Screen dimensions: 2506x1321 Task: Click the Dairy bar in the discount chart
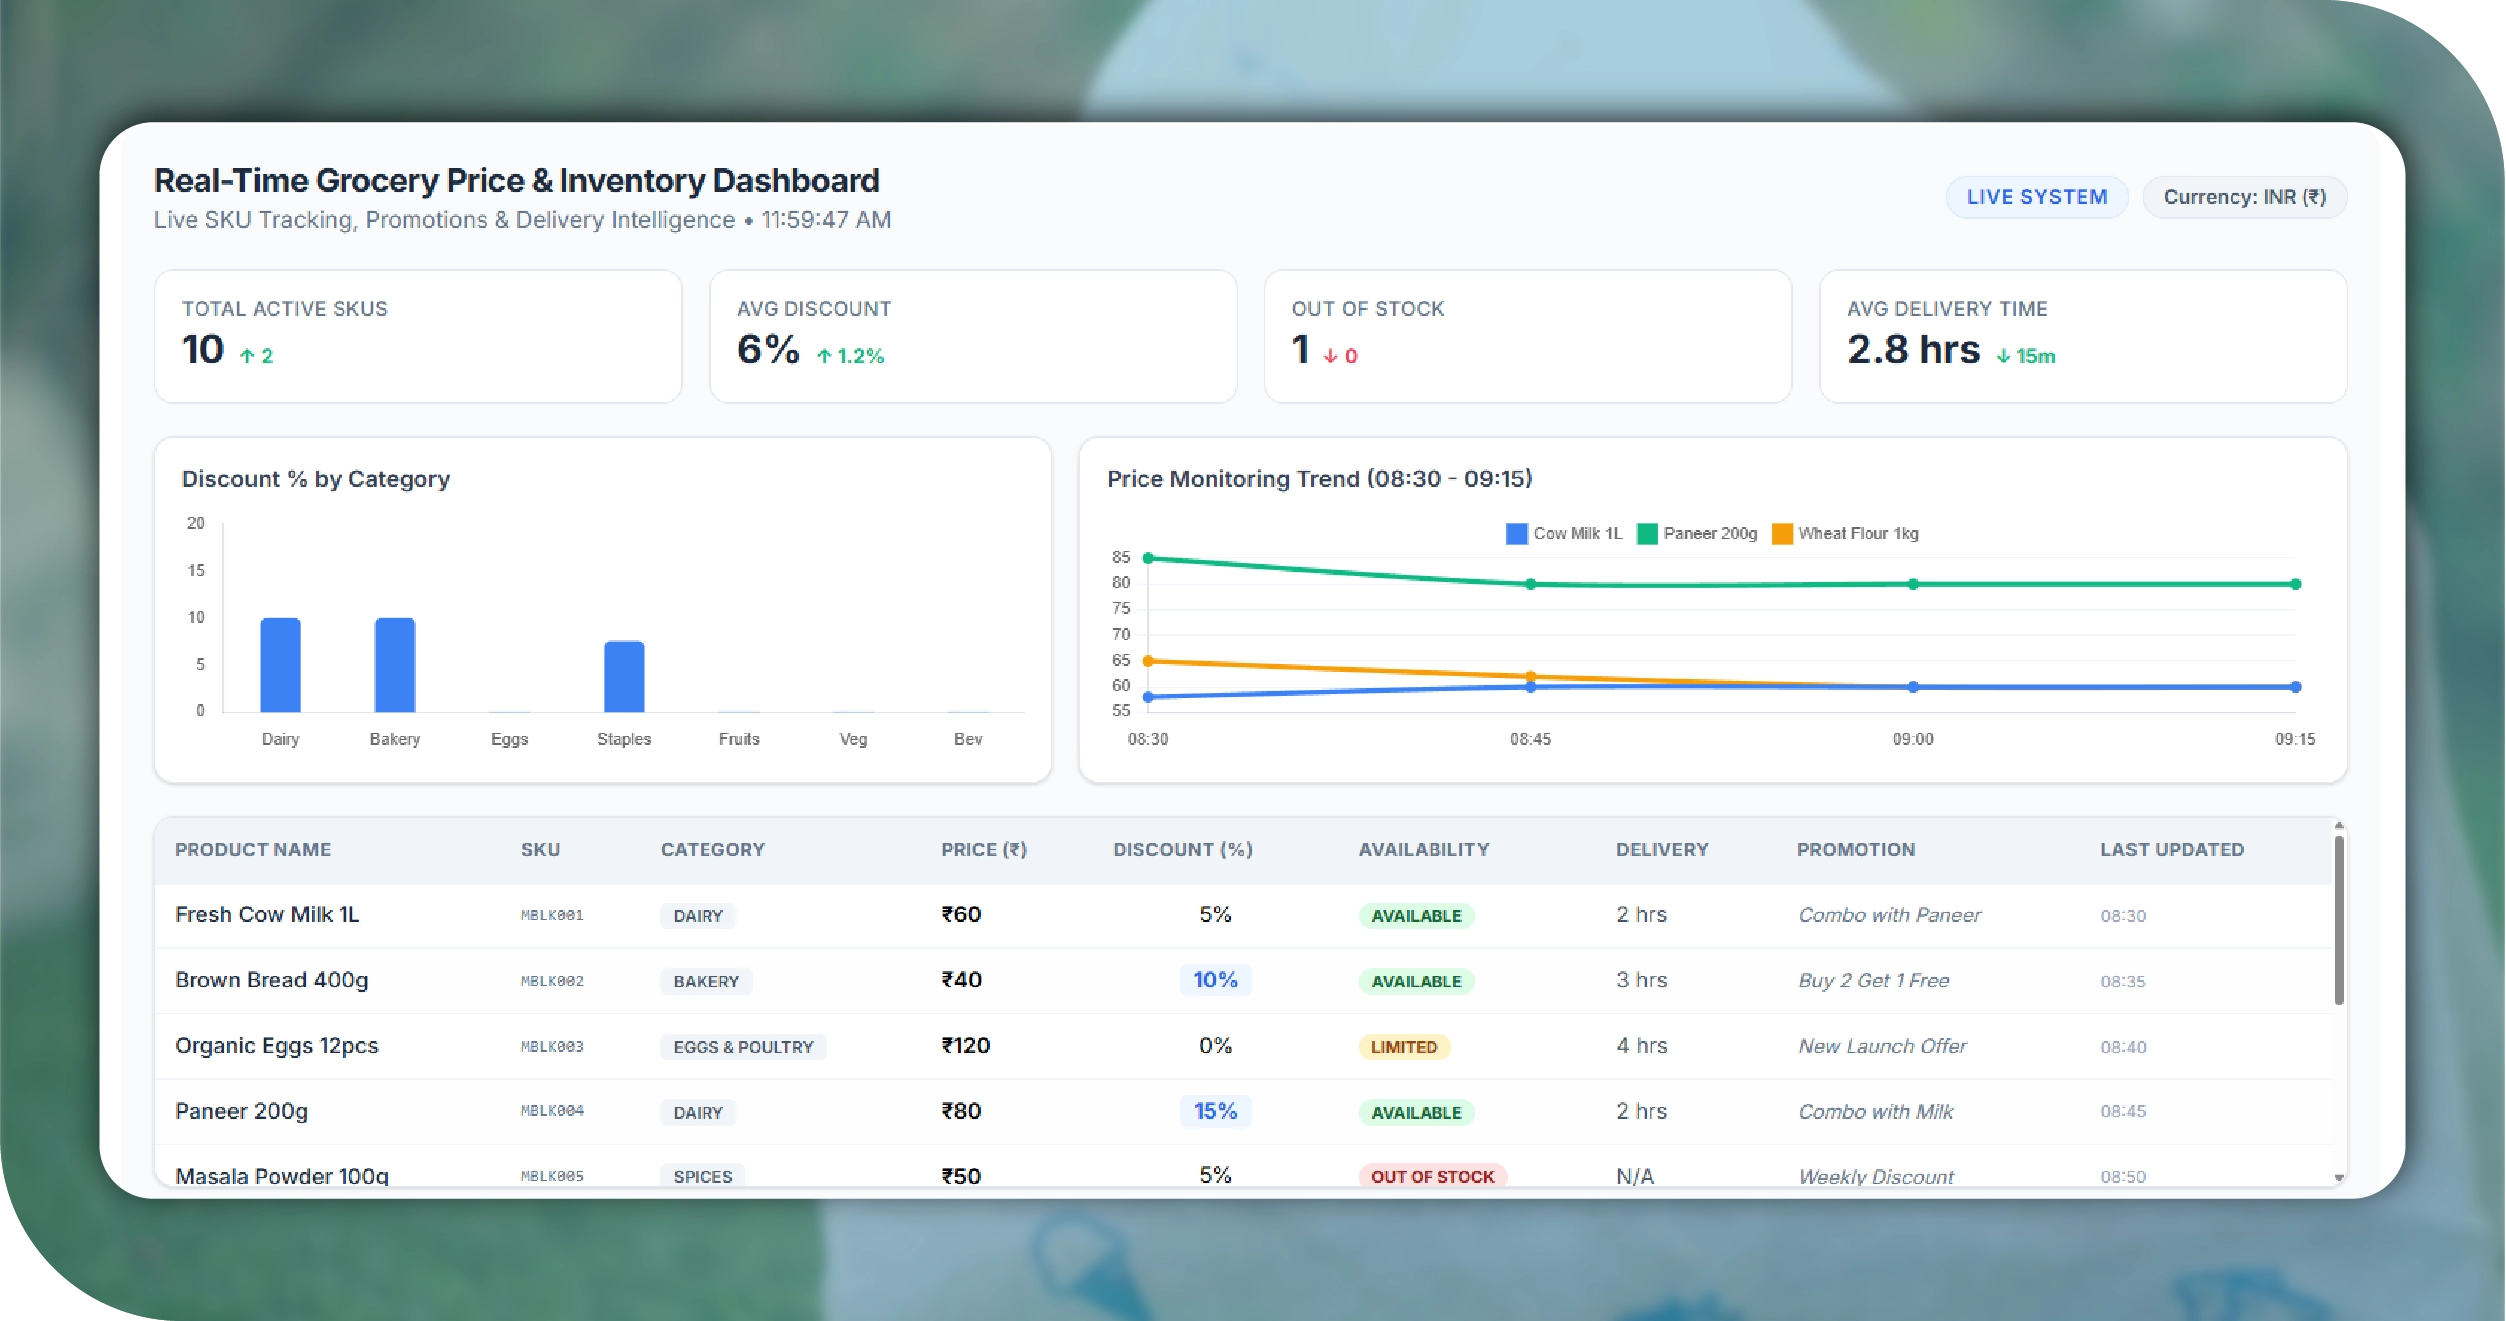pos(280,665)
